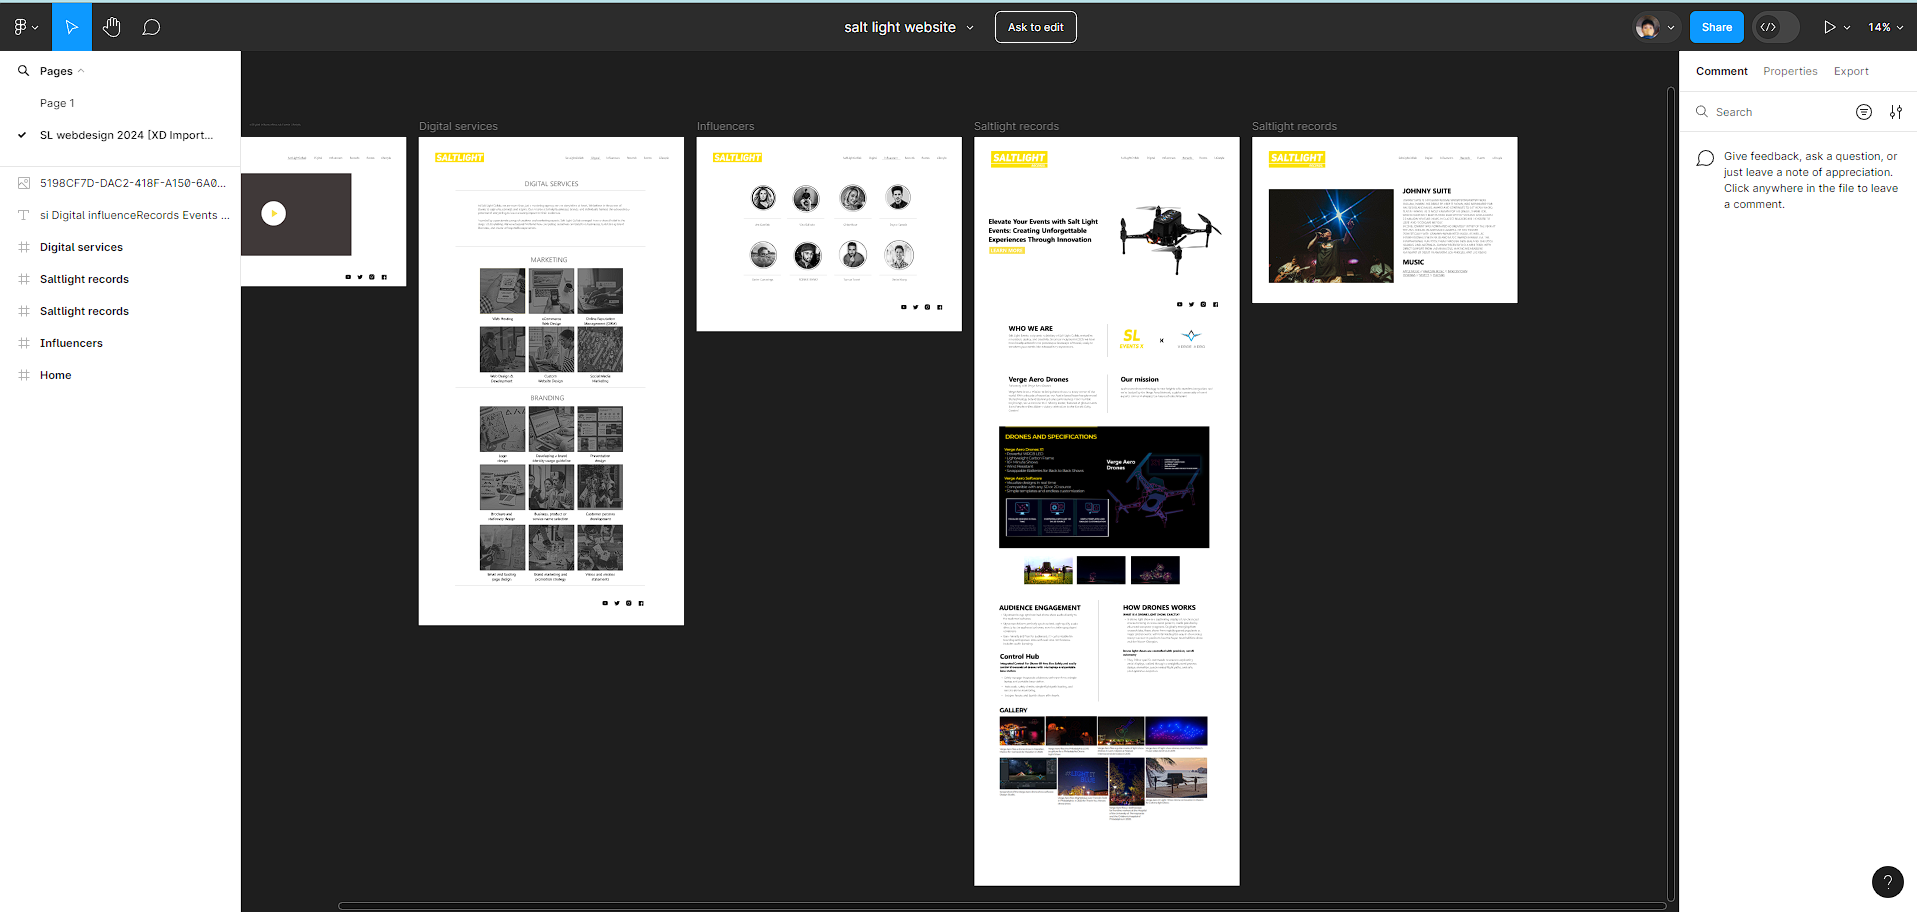
Task: Click the Saltlight records label above Johnny Suite frame
Action: point(1294,126)
